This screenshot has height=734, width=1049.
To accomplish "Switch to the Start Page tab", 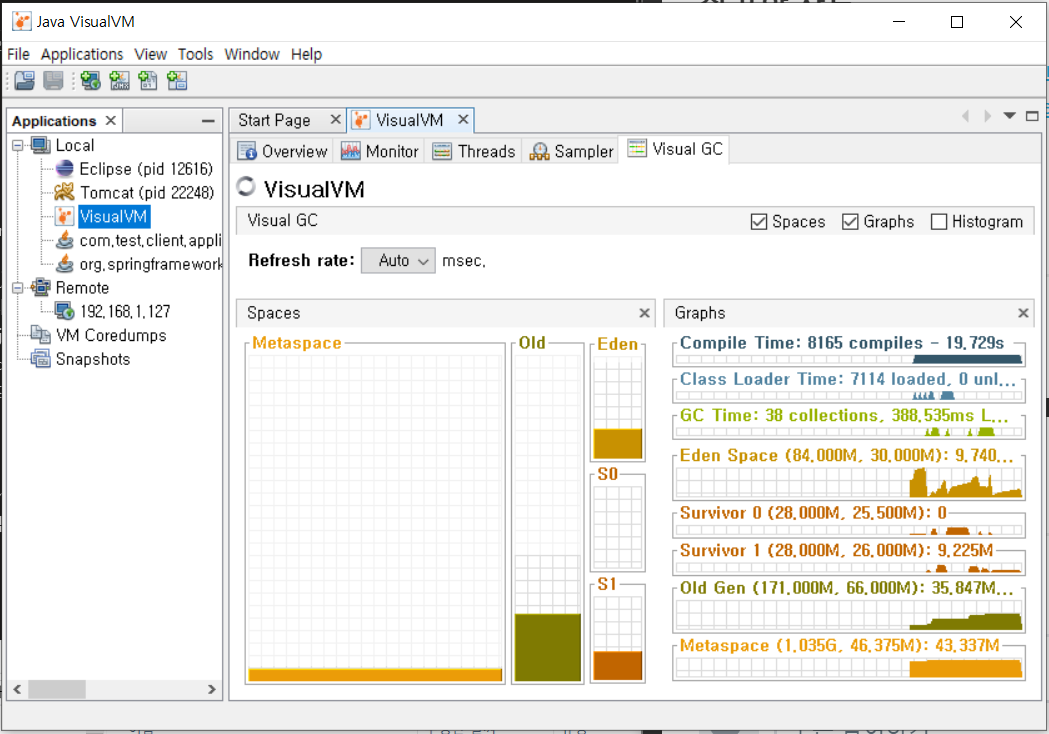I will point(274,120).
